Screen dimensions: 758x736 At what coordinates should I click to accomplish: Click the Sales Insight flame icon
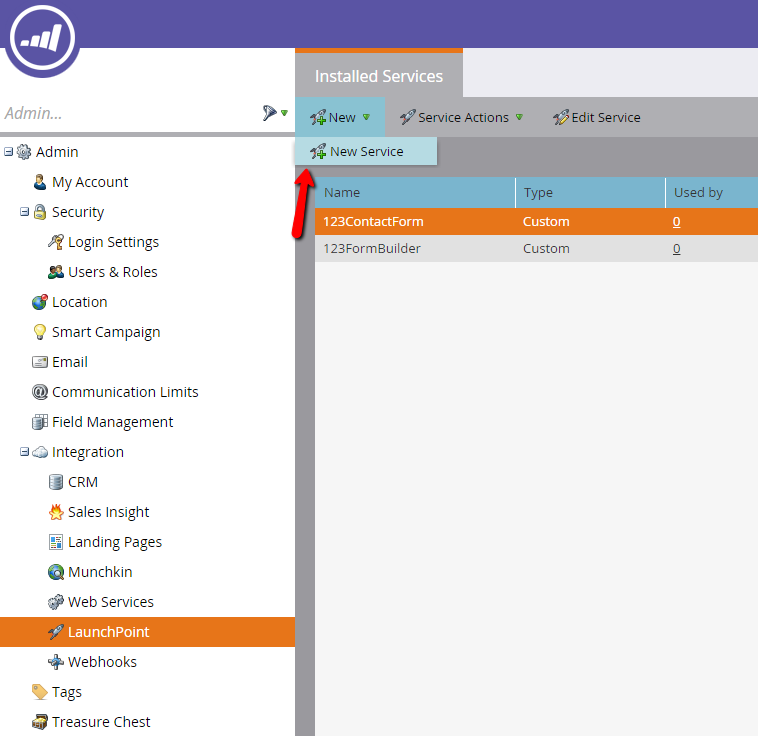coord(56,512)
